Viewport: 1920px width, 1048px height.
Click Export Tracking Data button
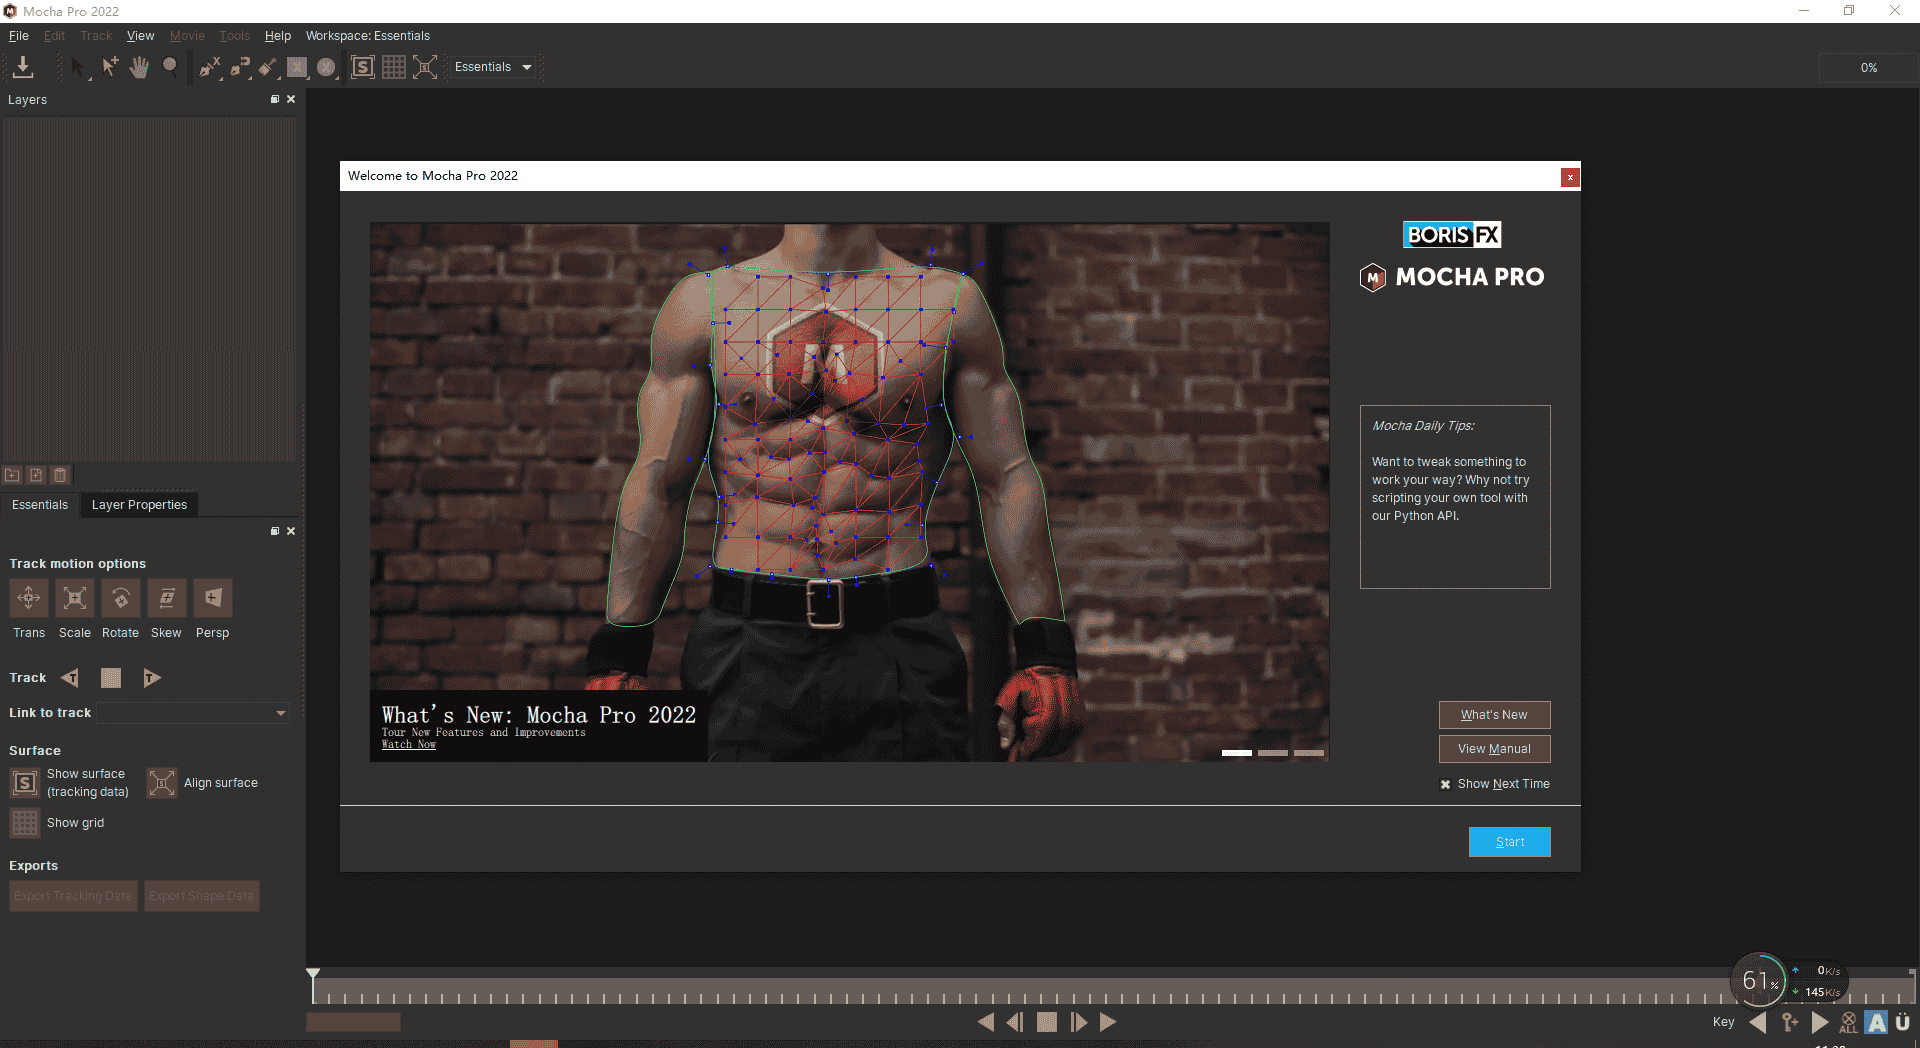coord(73,896)
